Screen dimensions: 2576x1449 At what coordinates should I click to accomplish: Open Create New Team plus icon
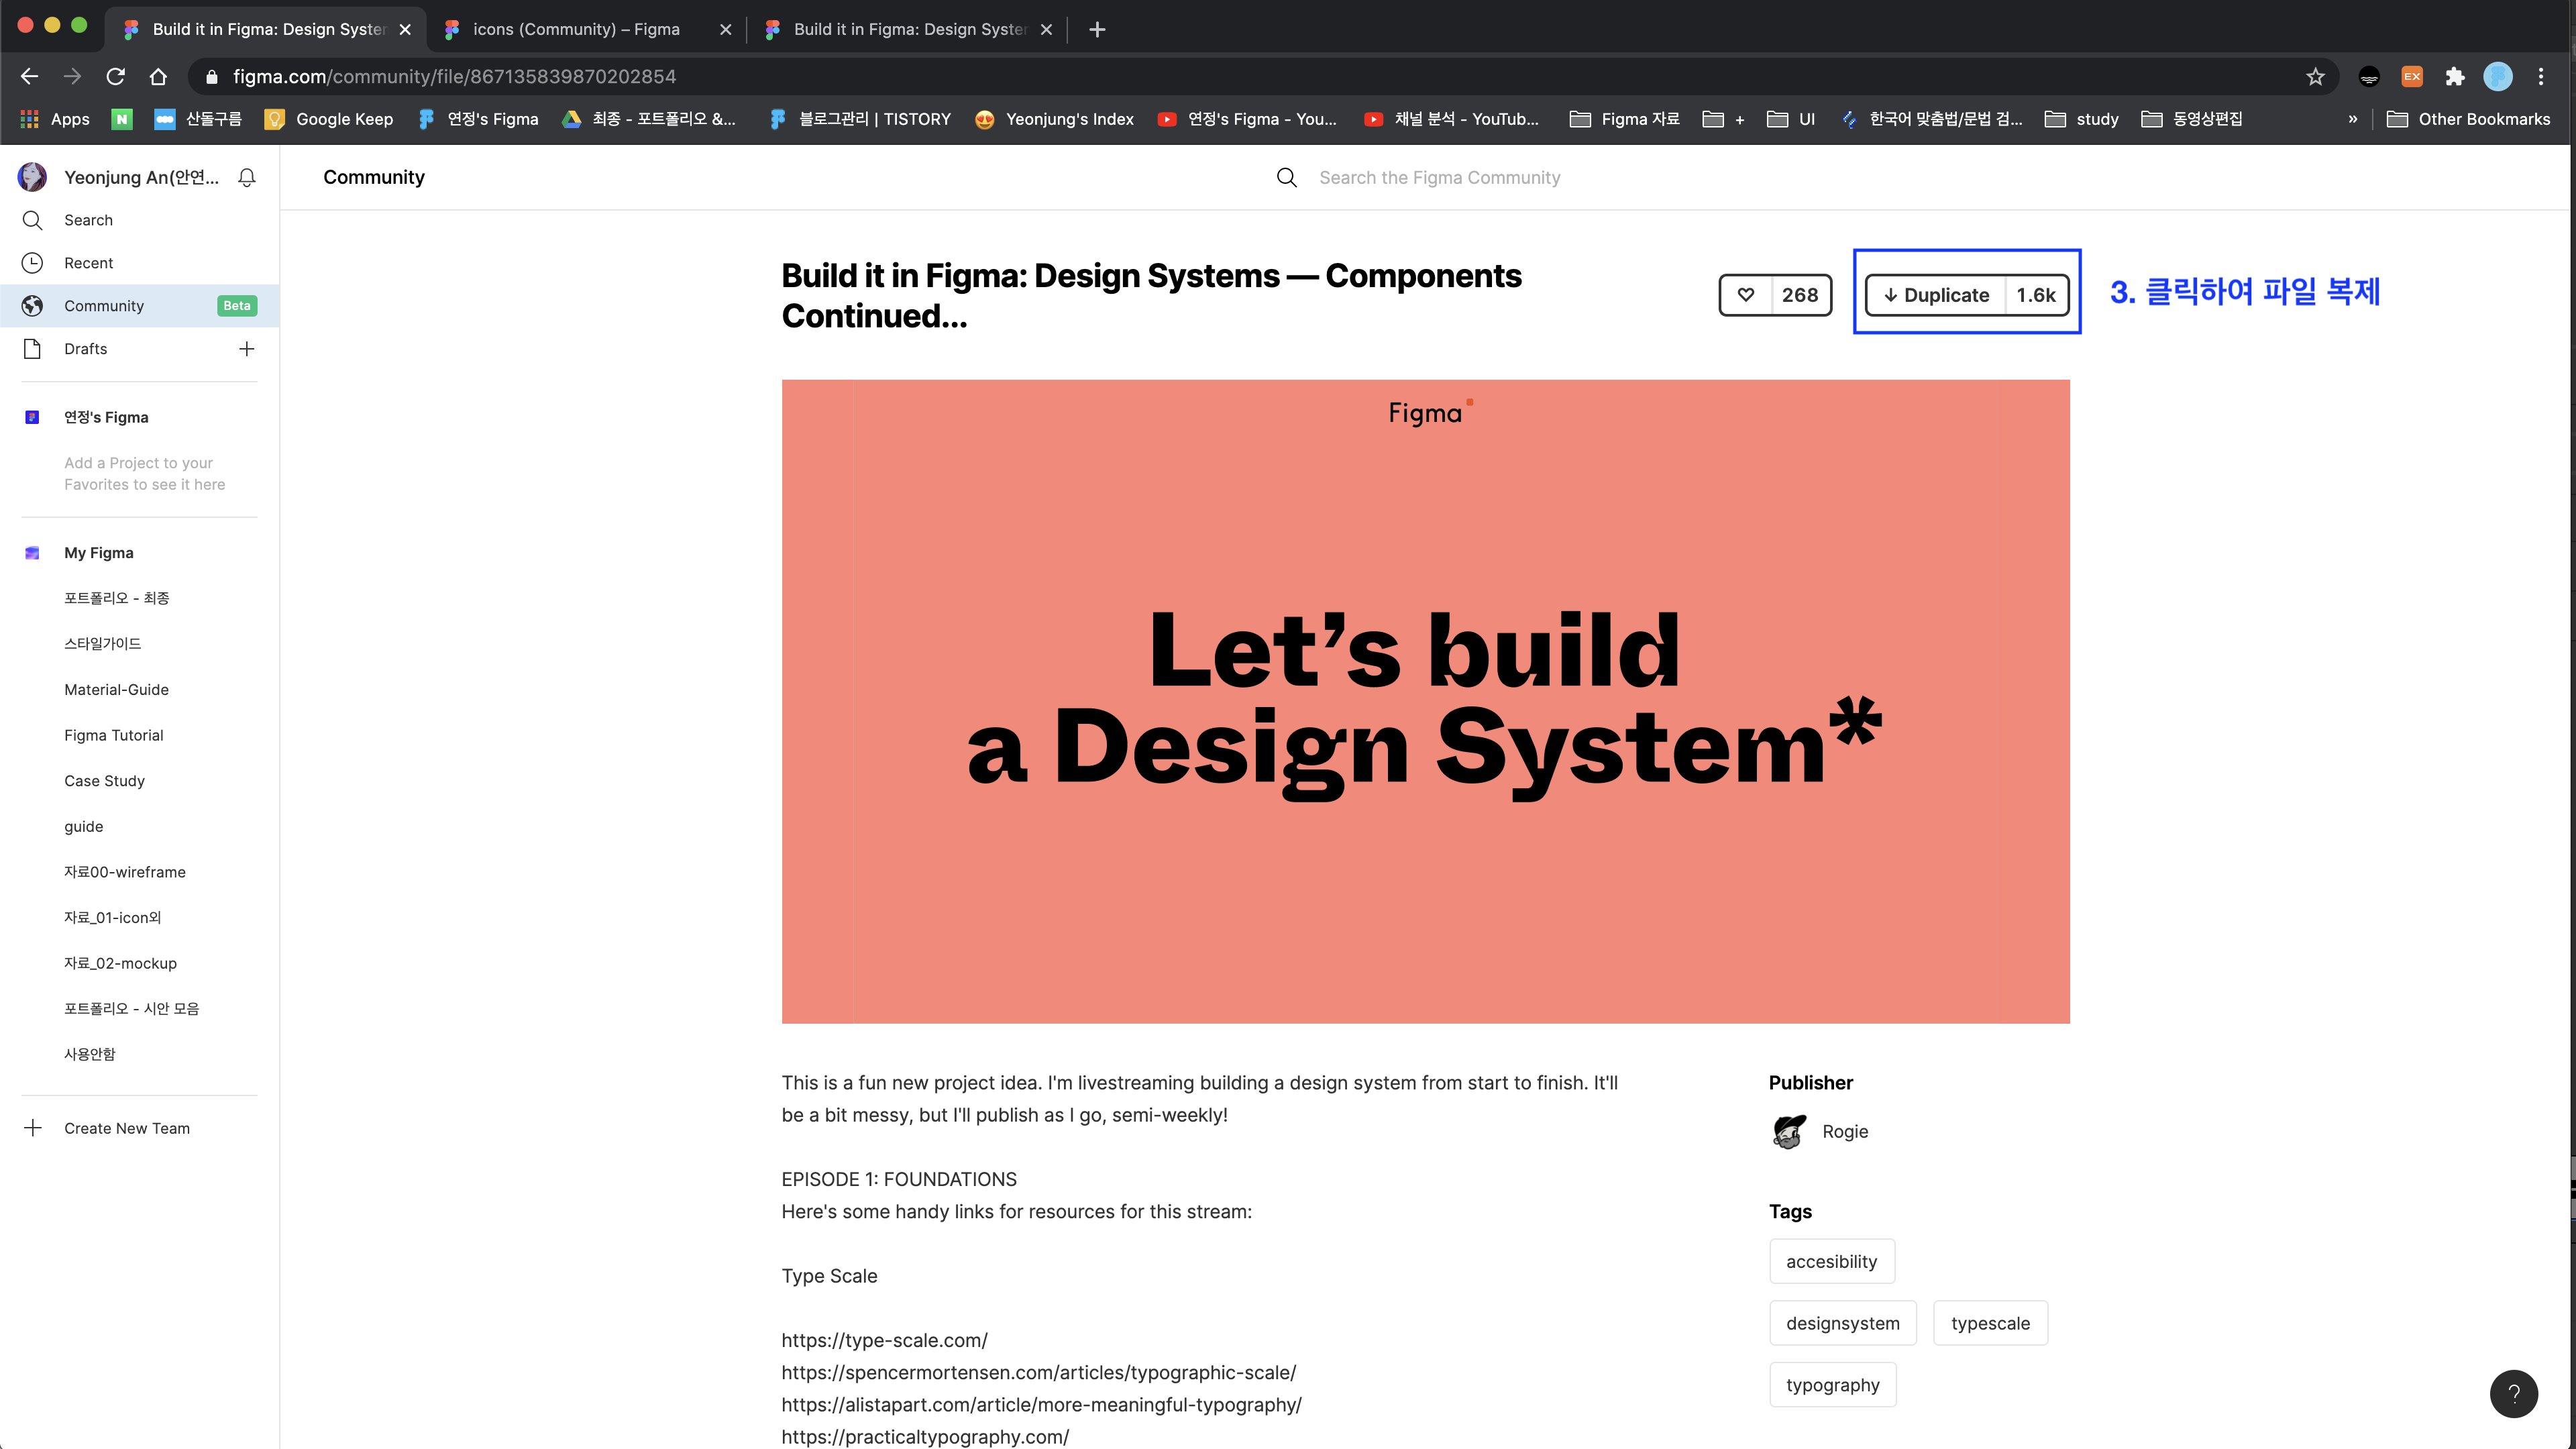(33, 1128)
